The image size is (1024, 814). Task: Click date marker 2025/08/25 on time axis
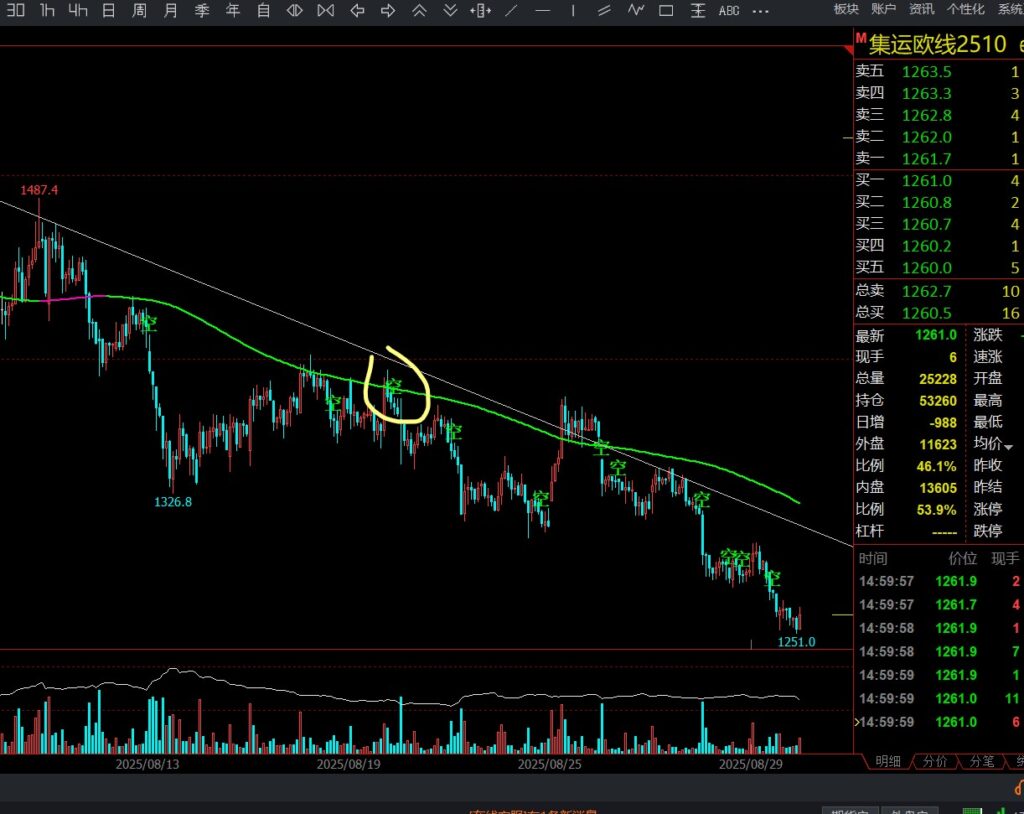[549, 764]
